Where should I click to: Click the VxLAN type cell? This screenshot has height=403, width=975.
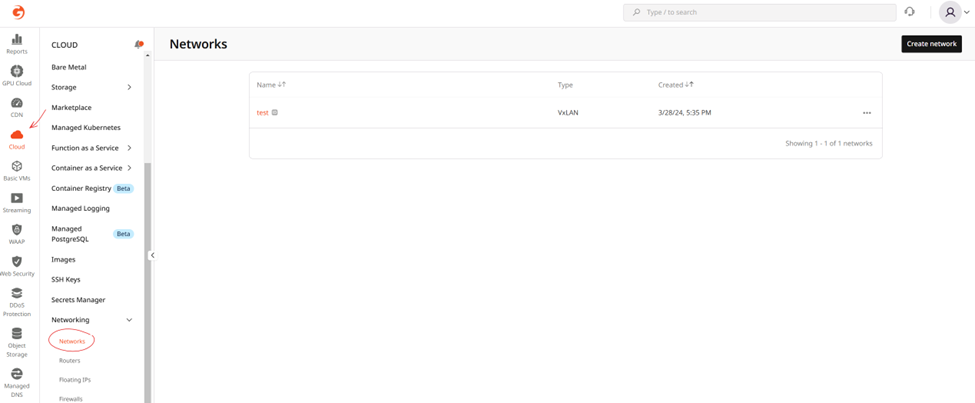[x=567, y=113]
